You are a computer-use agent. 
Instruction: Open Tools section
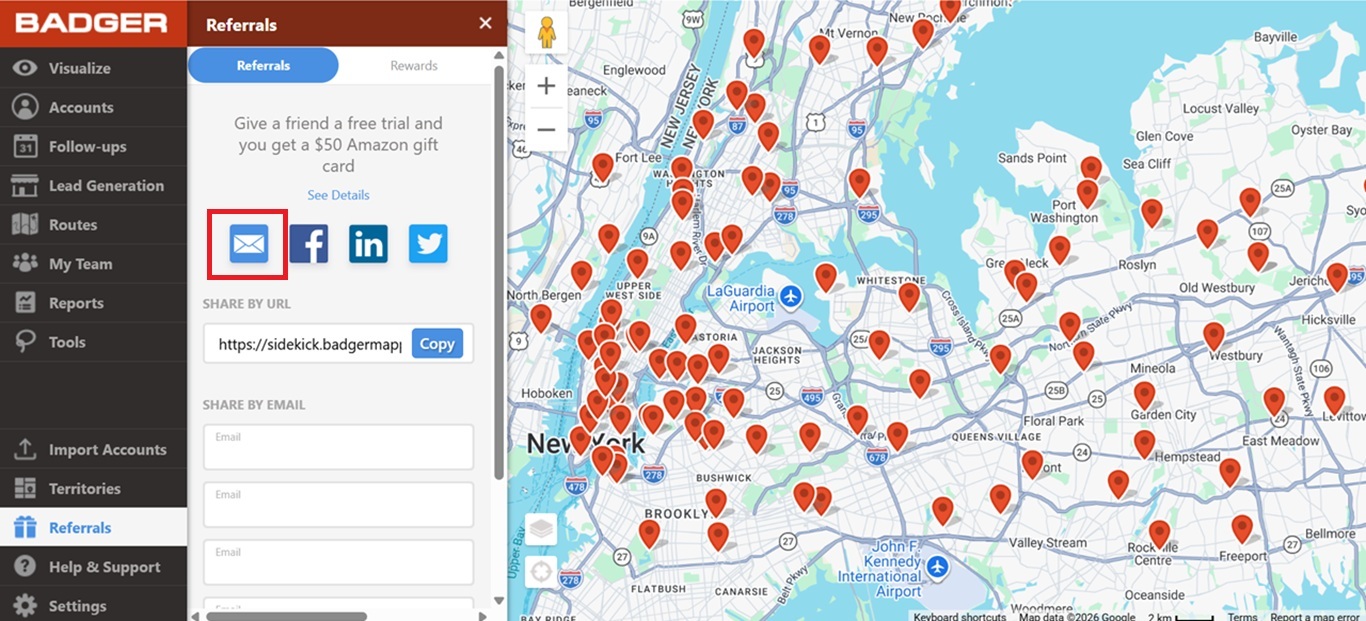click(93, 341)
